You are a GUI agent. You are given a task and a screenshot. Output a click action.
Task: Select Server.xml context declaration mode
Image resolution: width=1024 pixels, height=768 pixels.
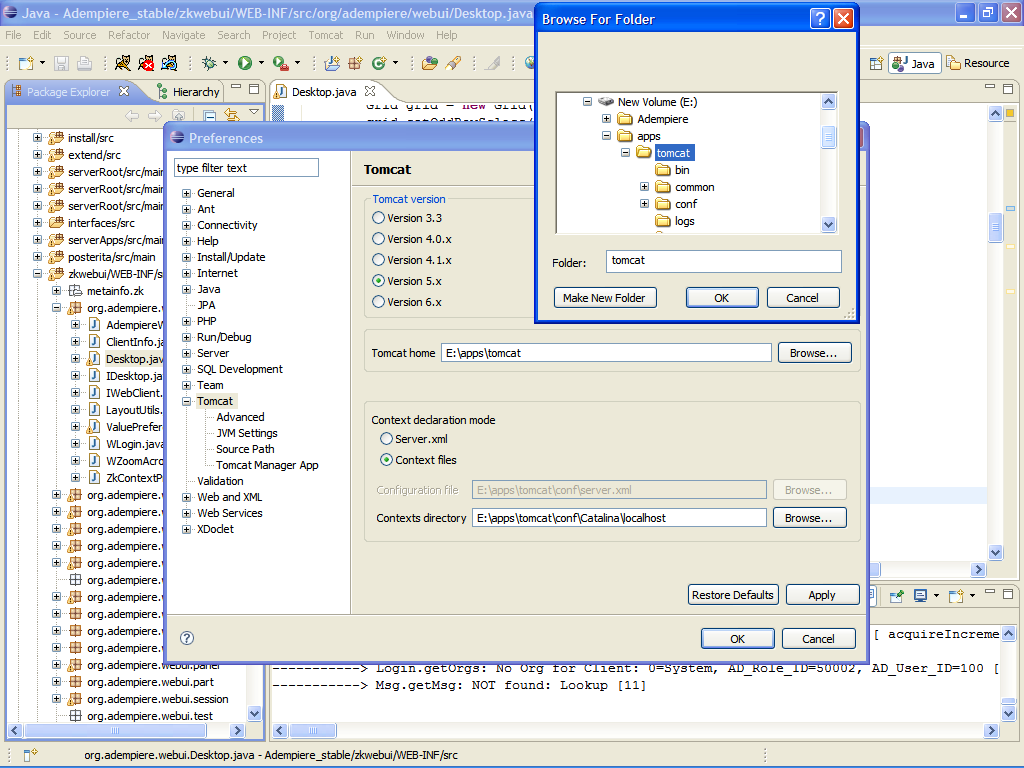[387, 438]
